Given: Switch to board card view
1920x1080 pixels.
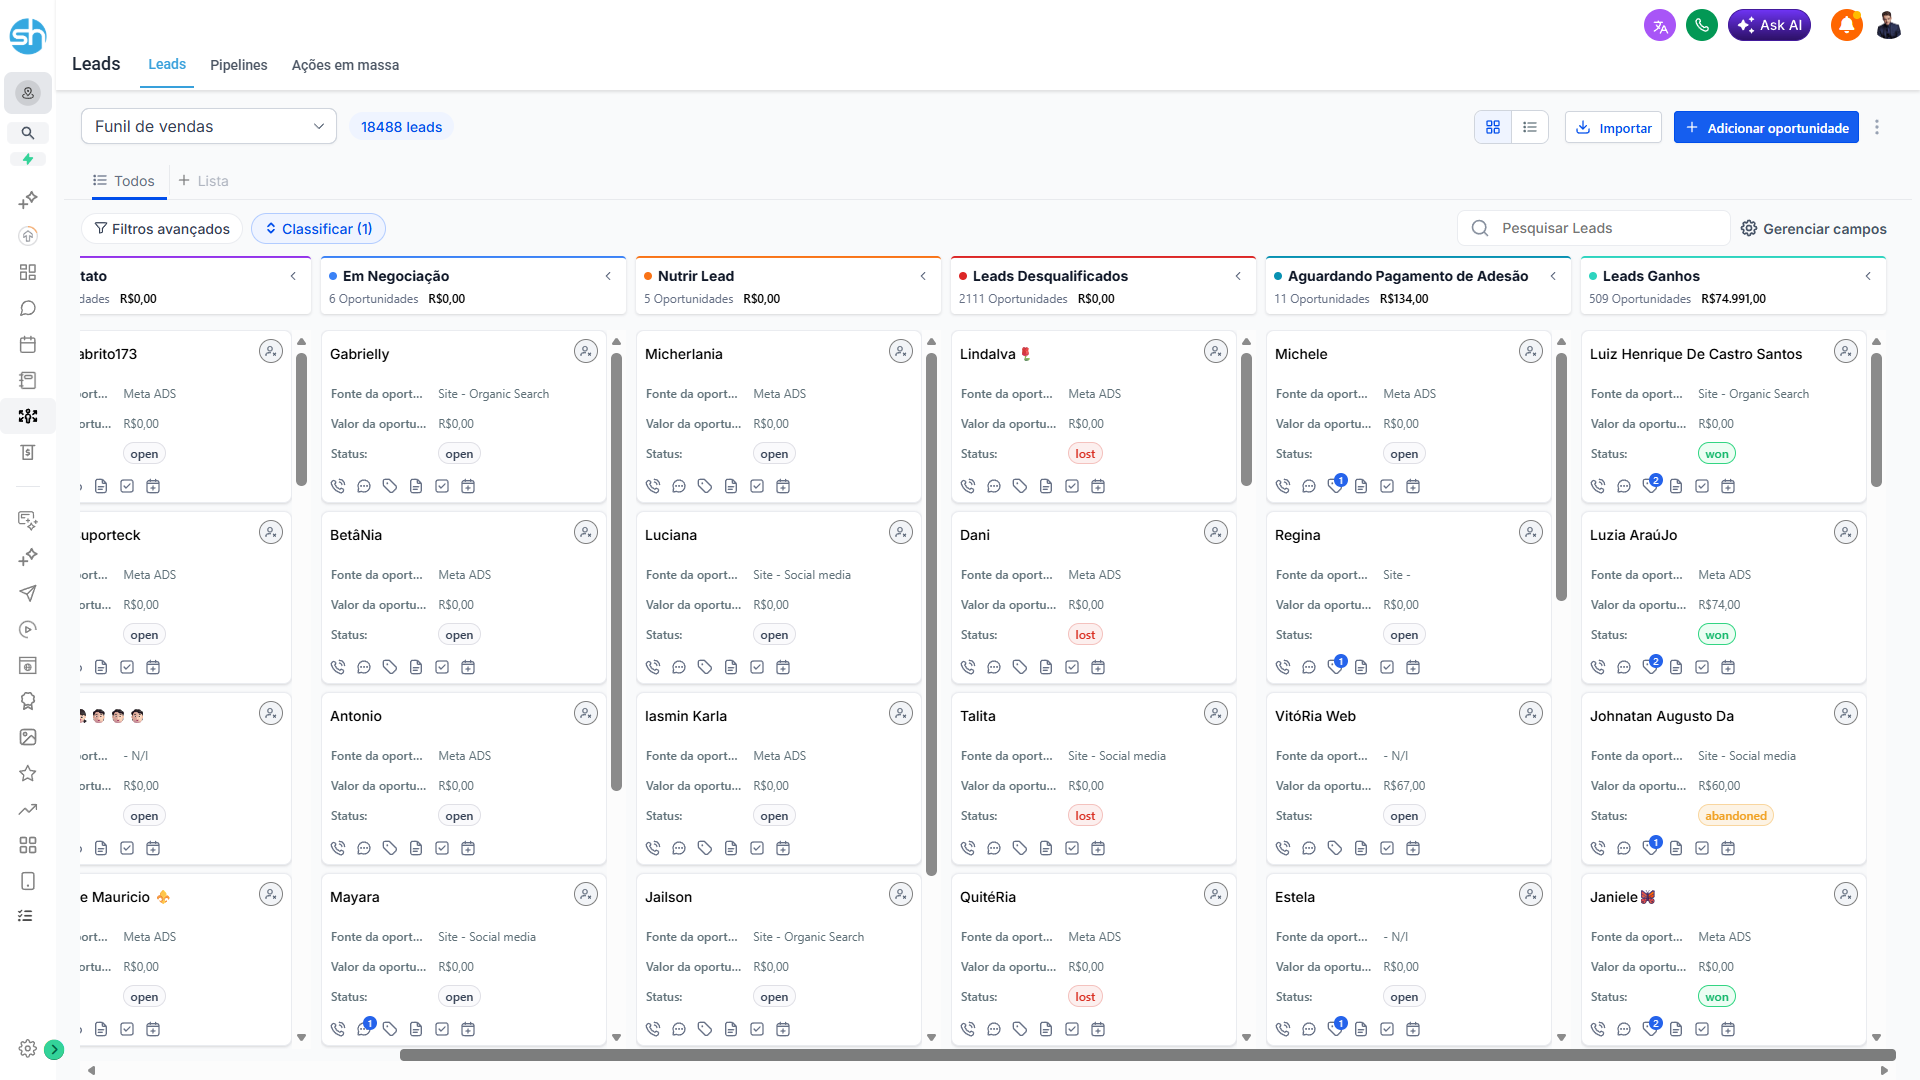Looking at the screenshot, I should pyautogui.click(x=1493, y=127).
